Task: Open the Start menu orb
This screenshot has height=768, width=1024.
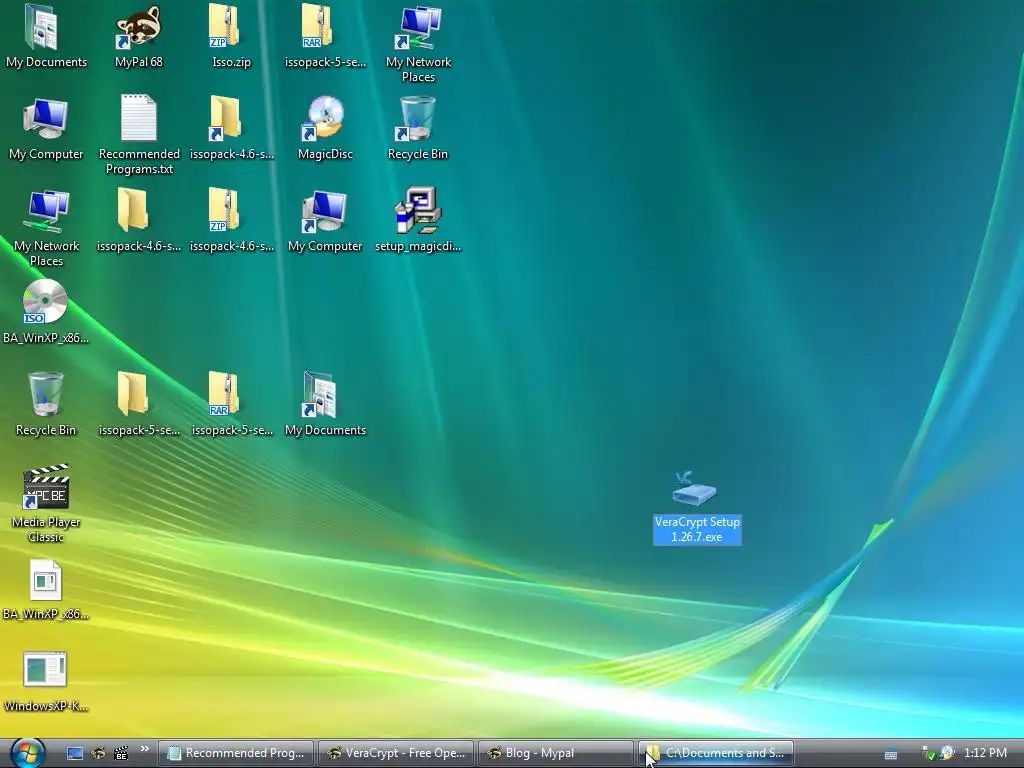Action: point(27,753)
